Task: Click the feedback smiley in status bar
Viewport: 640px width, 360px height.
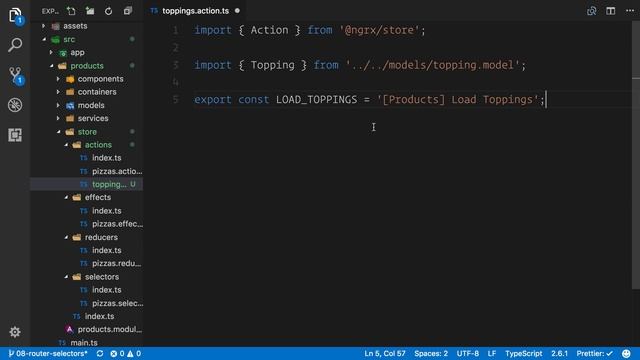Action: tap(626, 353)
